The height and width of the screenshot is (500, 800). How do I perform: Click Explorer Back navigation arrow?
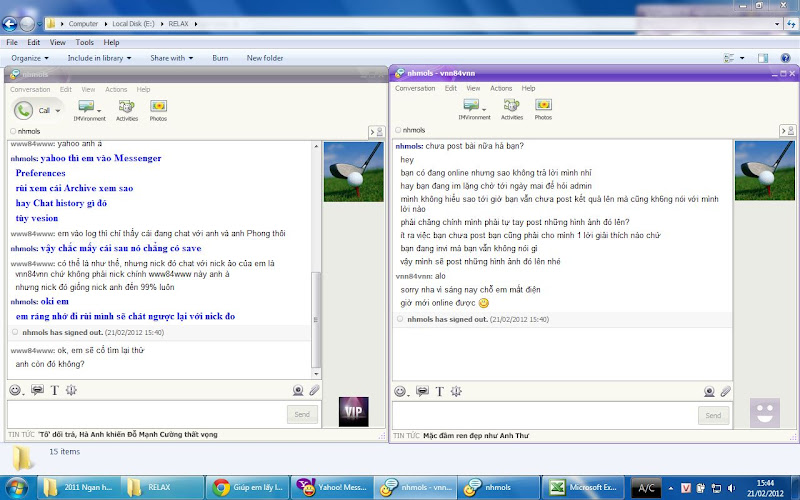pyautogui.click(x=10, y=23)
